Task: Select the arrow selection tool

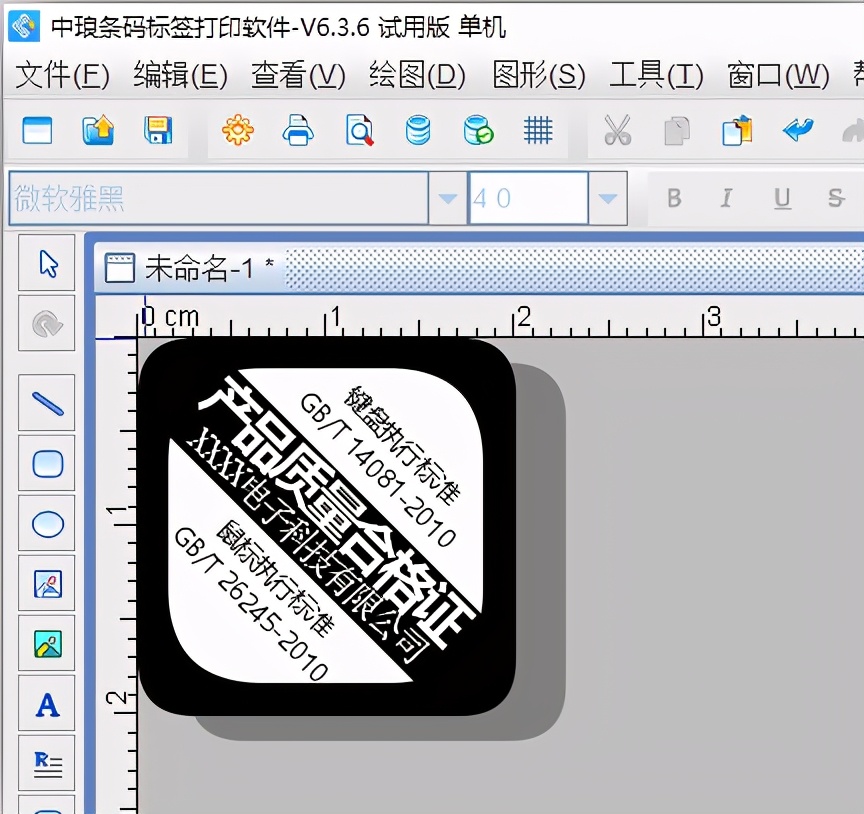Action: coord(46,264)
